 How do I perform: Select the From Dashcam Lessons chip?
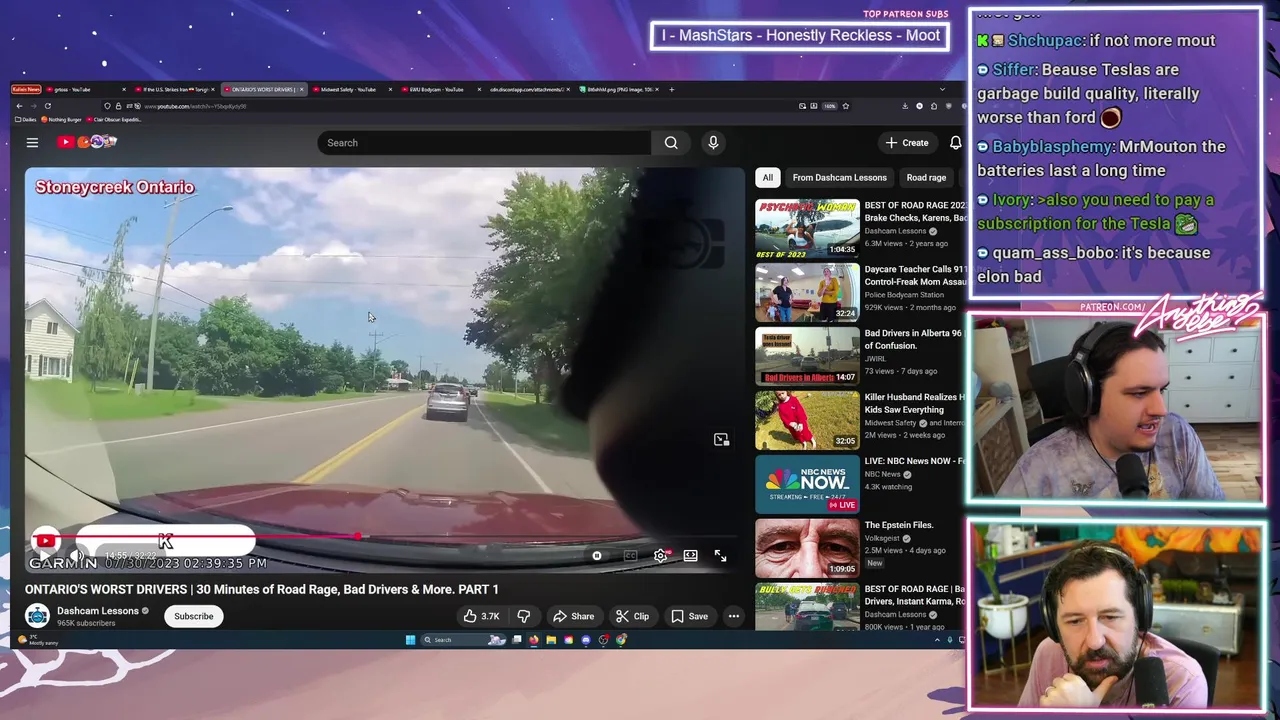pos(839,178)
